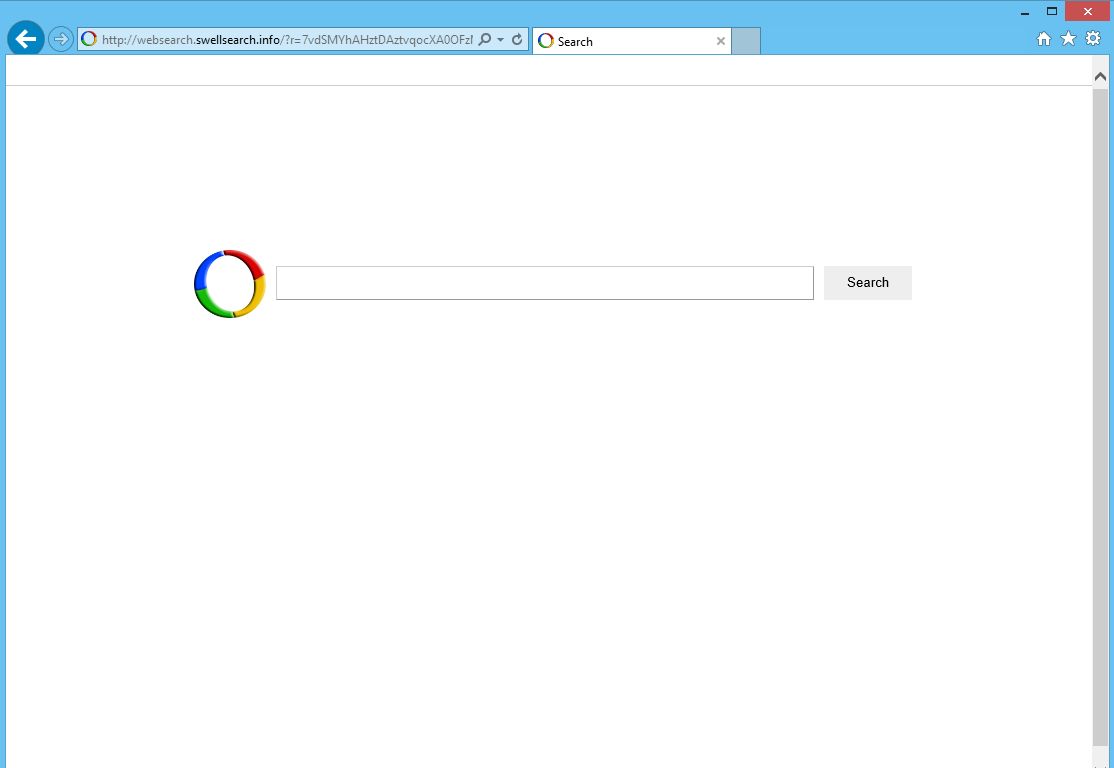Open Favorites with the star icon
The width and height of the screenshot is (1114, 768).
[1068, 38]
